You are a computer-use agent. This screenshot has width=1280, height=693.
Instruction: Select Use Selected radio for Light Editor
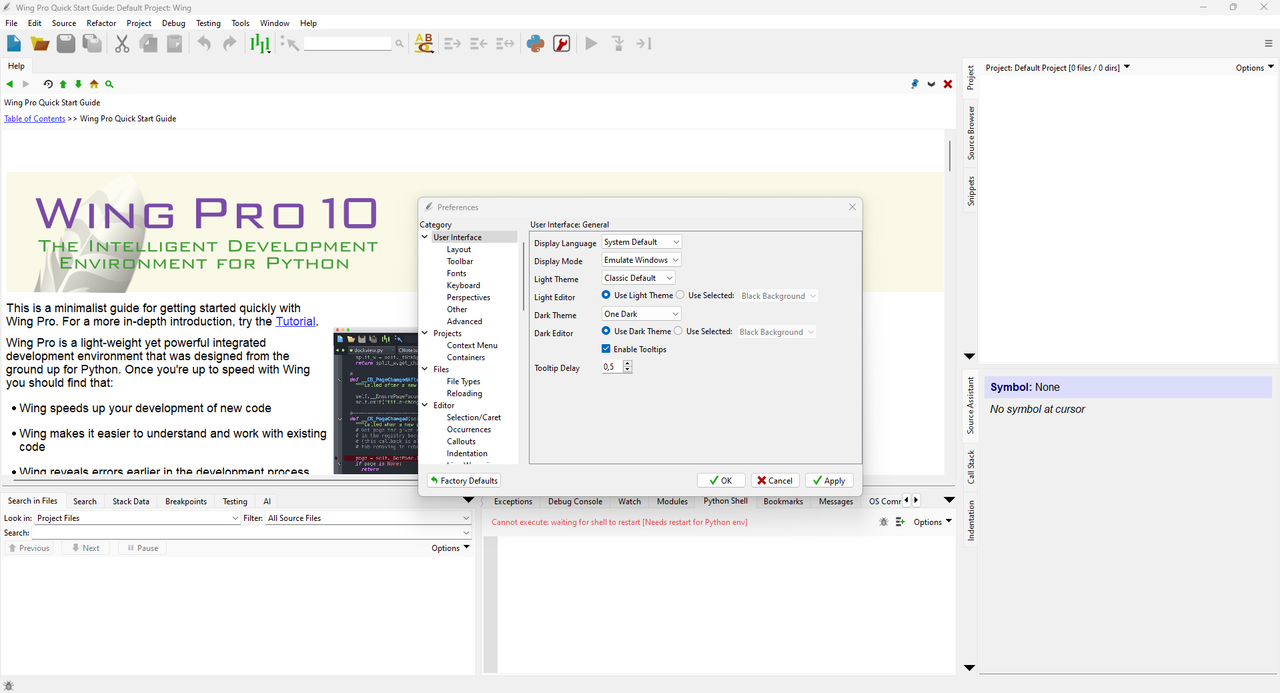click(x=680, y=295)
